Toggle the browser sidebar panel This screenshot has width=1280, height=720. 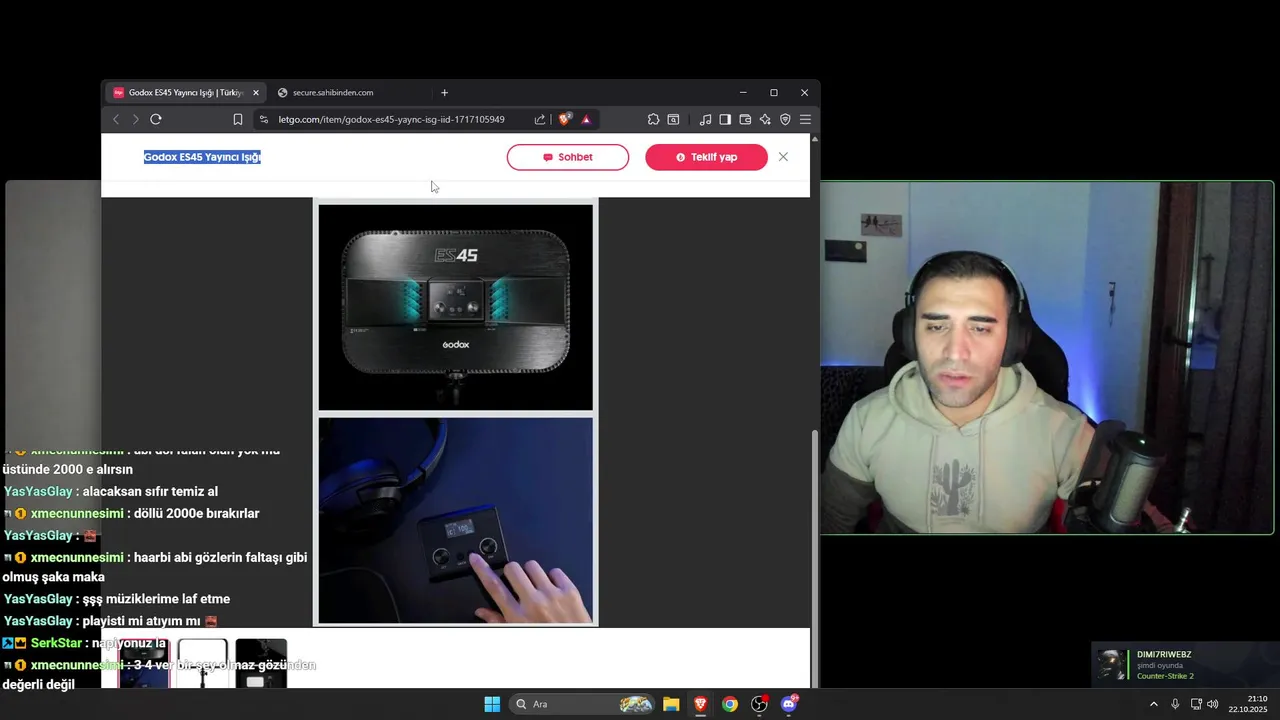click(725, 119)
